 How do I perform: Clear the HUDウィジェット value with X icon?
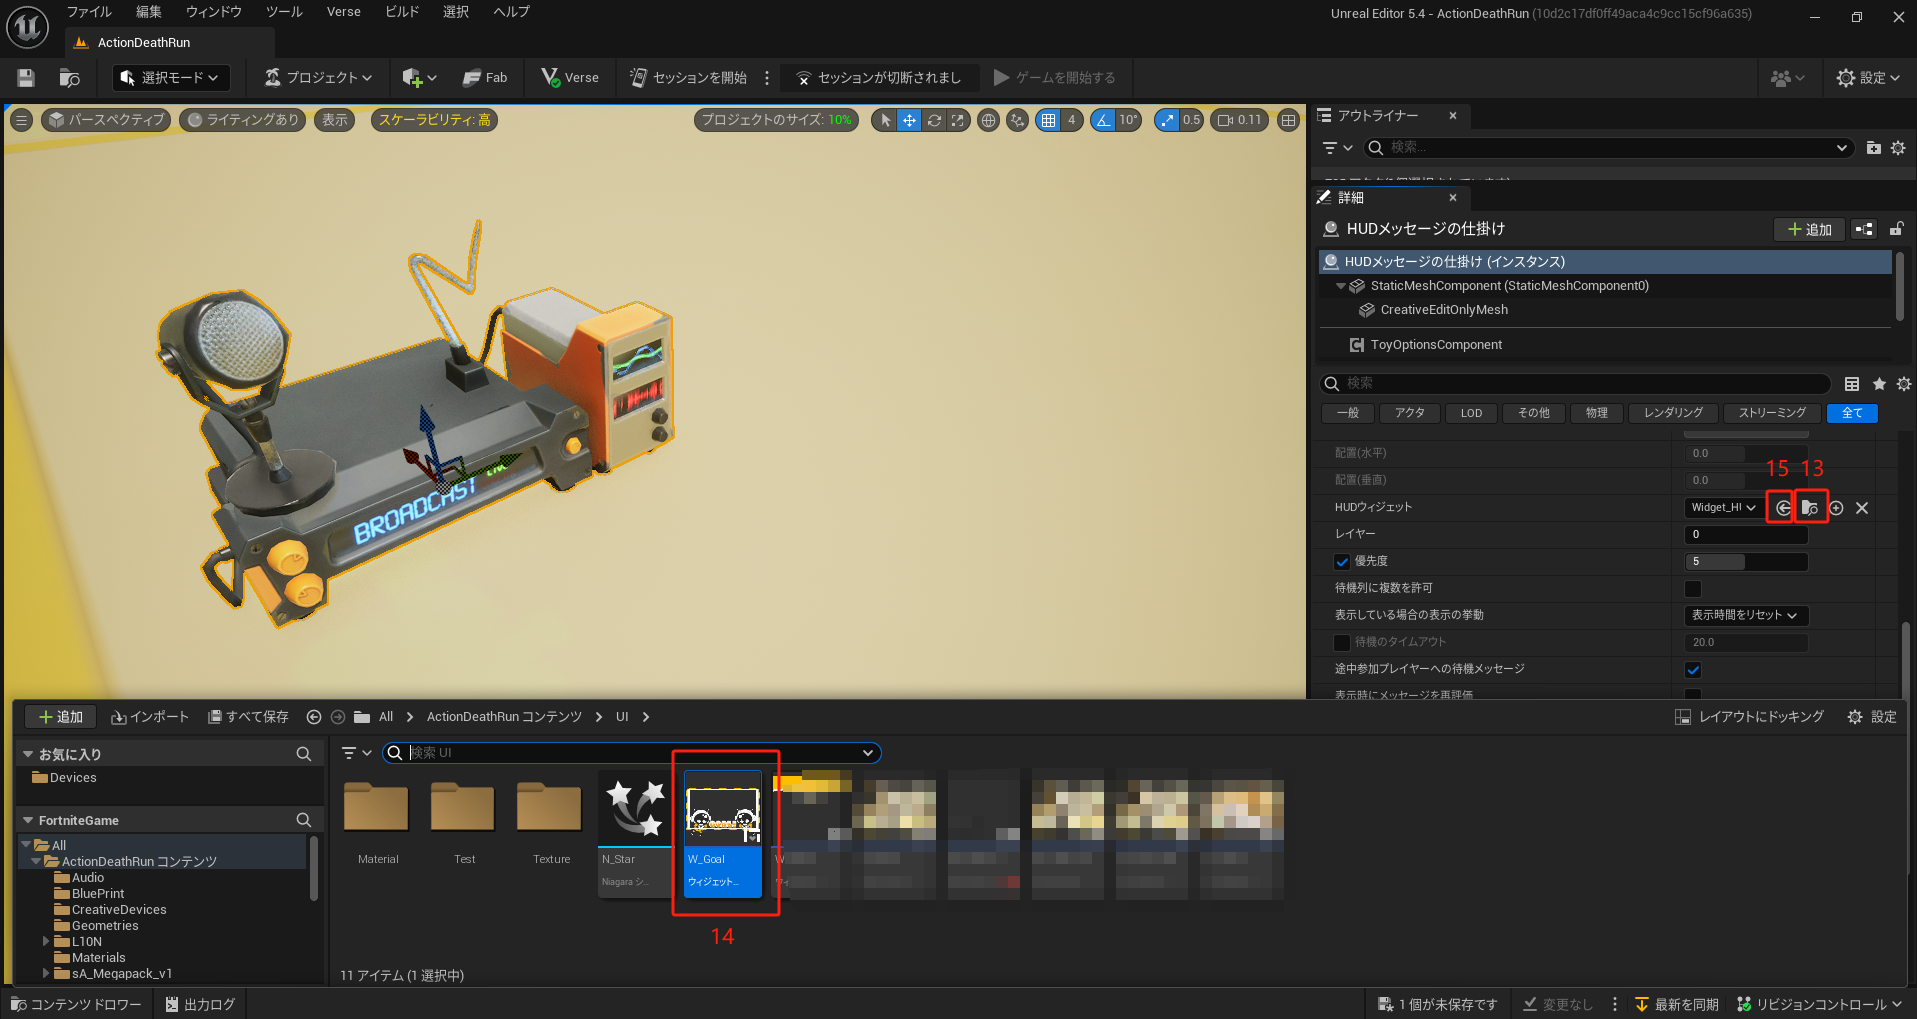click(x=1862, y=508)
